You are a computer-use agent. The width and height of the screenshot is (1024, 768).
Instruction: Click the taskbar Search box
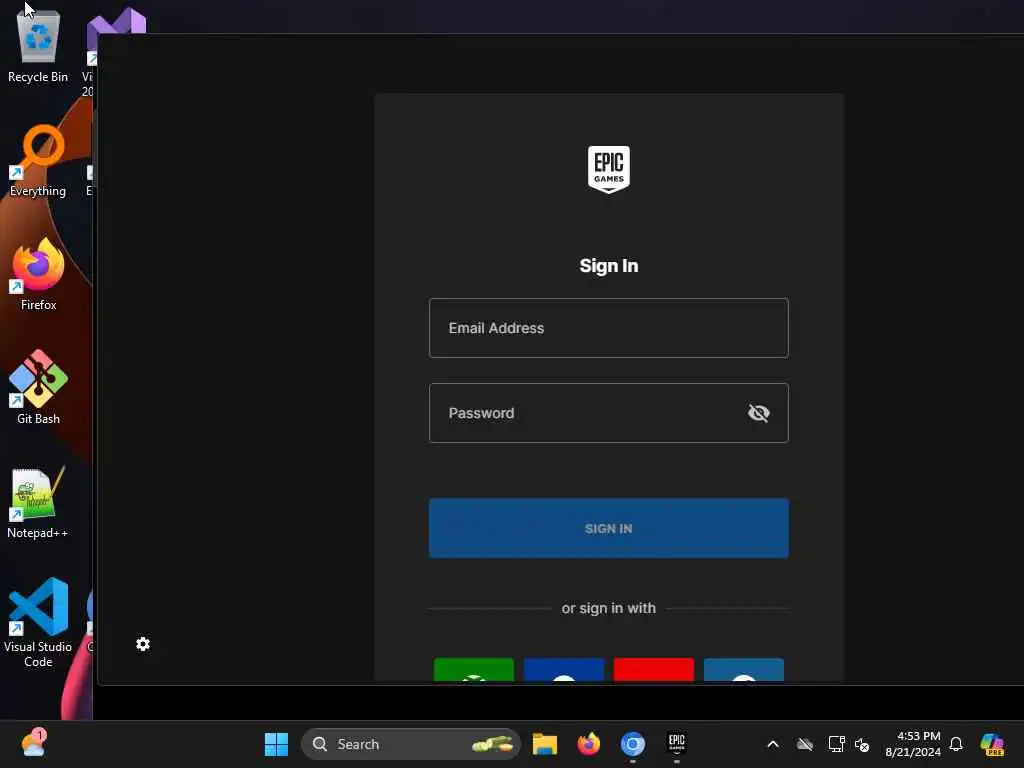[411, 744]
